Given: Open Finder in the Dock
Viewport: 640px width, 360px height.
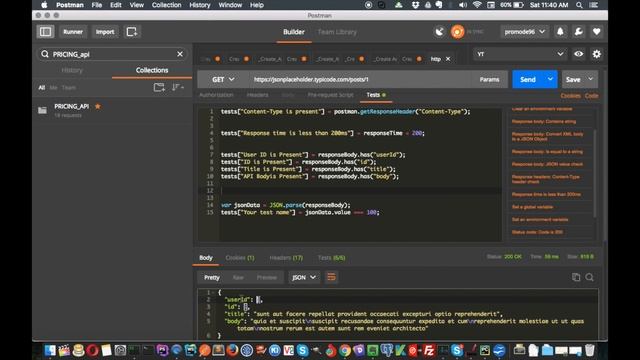Looking at the screenshot, I should point(50,350).
